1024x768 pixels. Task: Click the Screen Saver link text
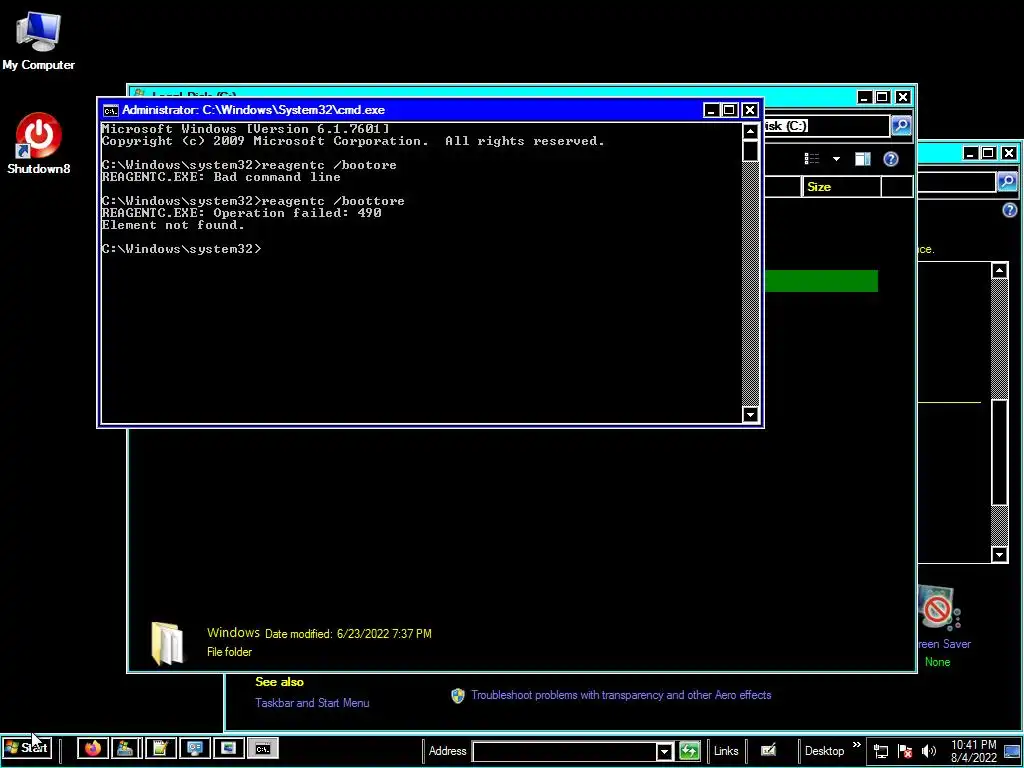[x=944, y=644]
